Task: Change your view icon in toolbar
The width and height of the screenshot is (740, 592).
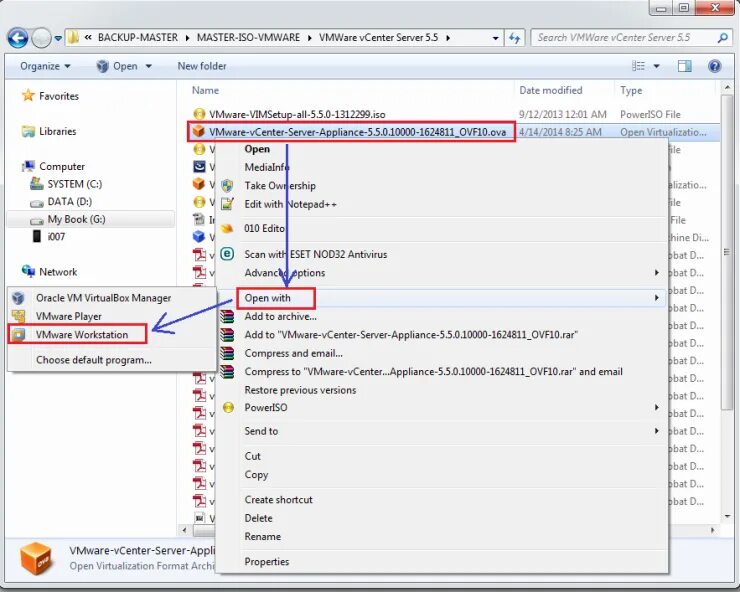Action: (x=638, y=66)
